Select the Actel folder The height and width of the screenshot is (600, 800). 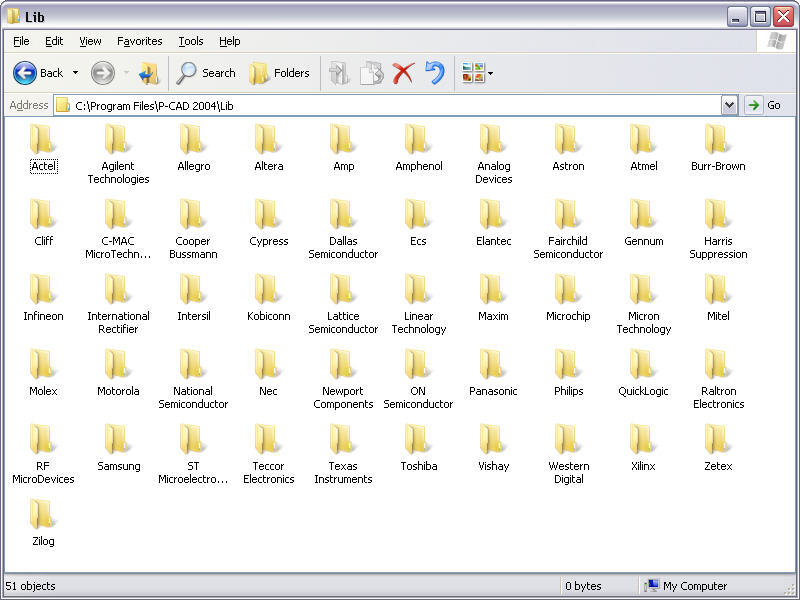tap(43, 148)
